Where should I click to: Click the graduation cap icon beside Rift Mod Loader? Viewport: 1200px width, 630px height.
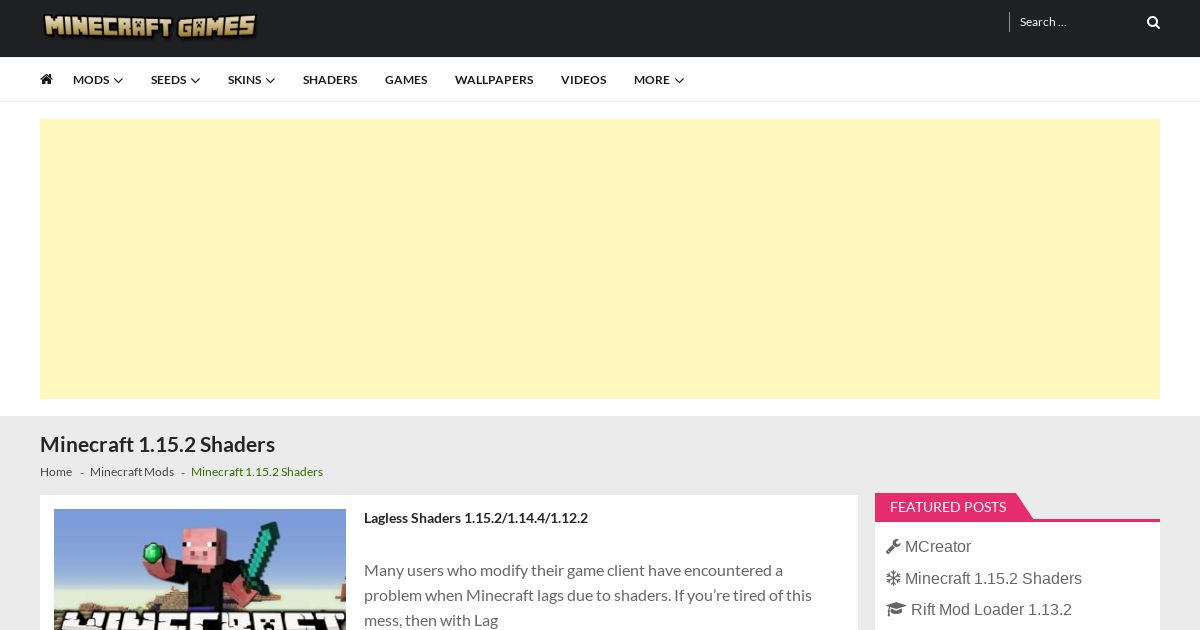point(895,609)
